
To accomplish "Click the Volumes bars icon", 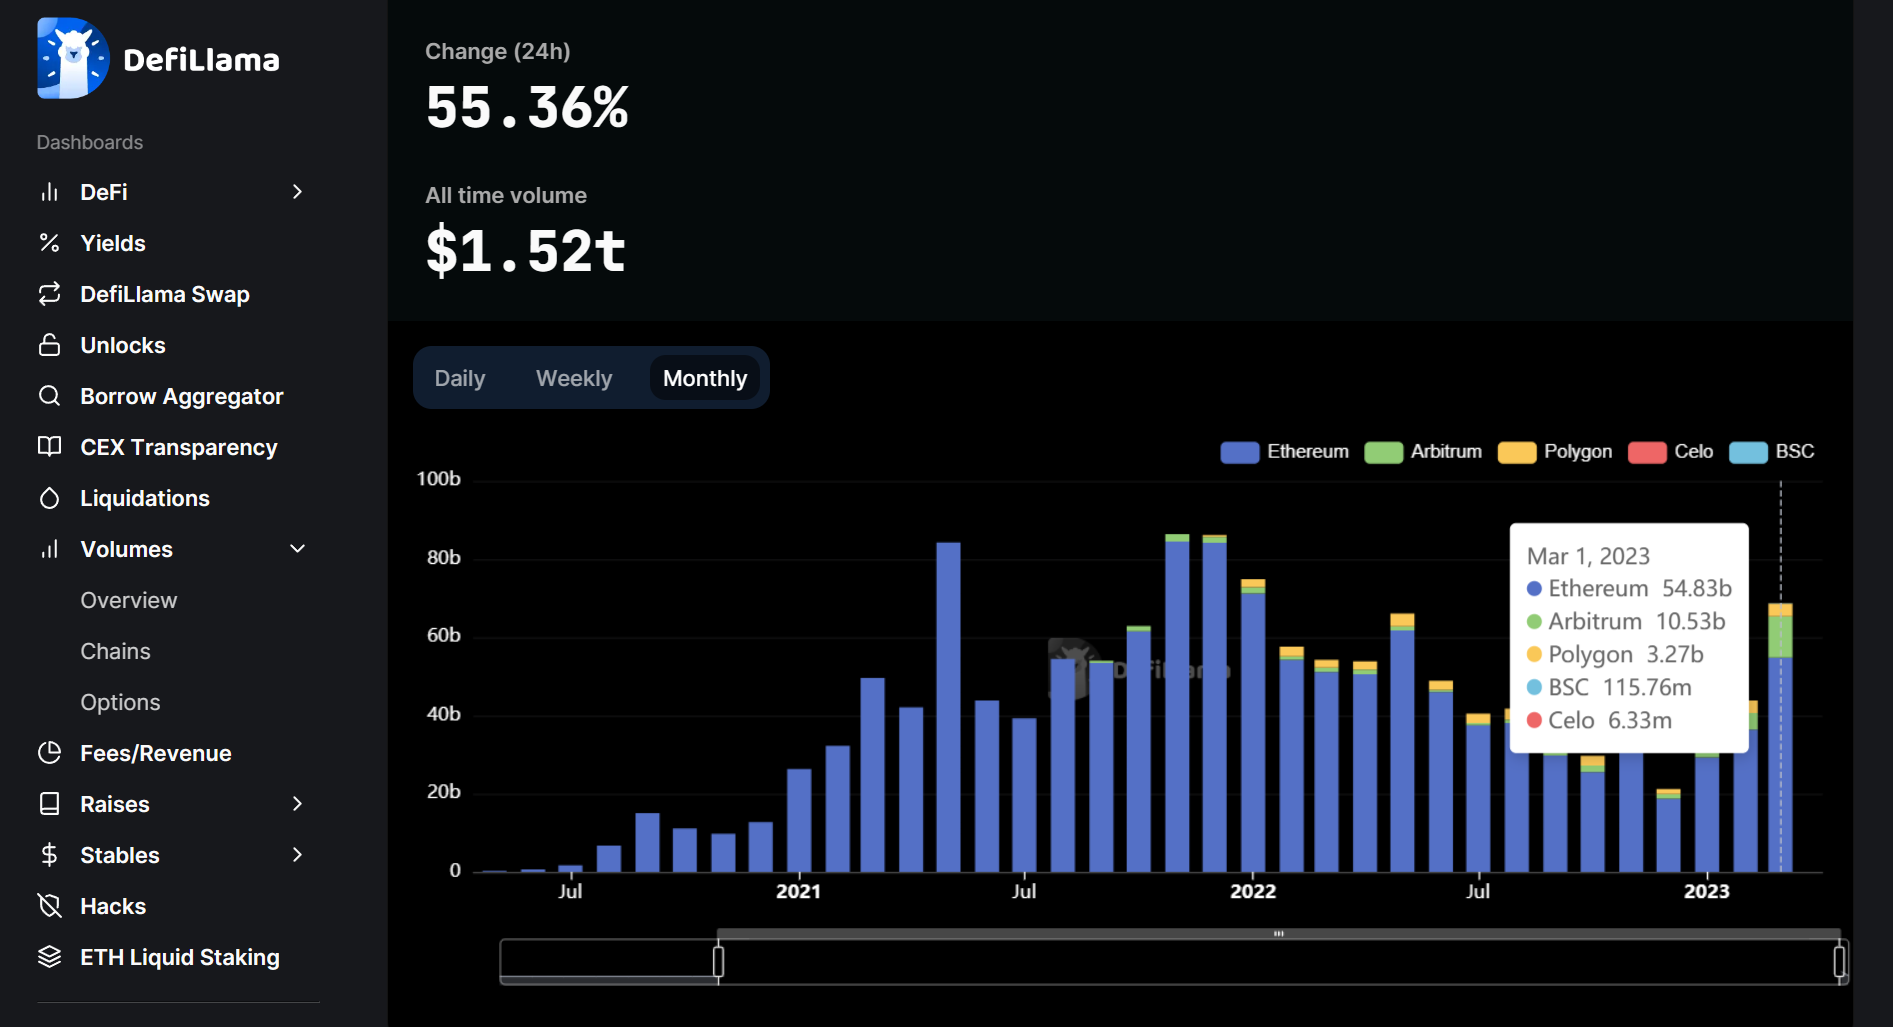I will (49, 549).
